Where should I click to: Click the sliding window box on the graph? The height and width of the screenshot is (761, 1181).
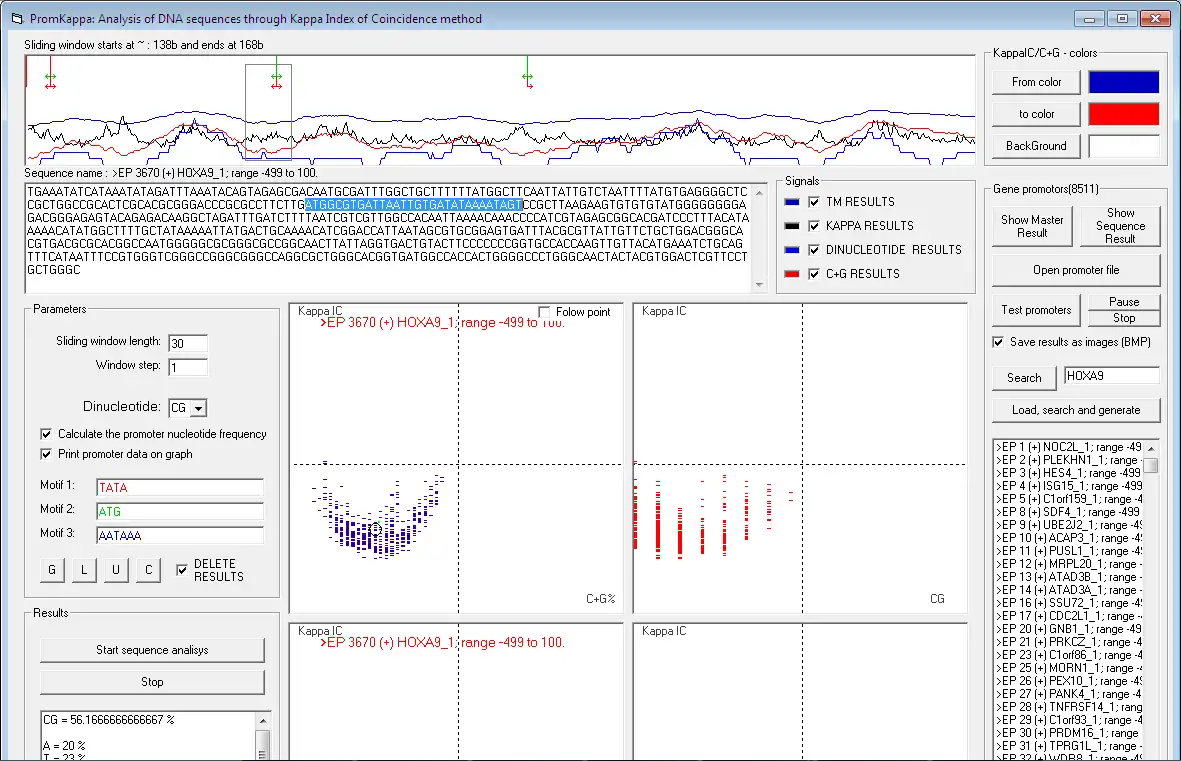(x=269, y=112)
